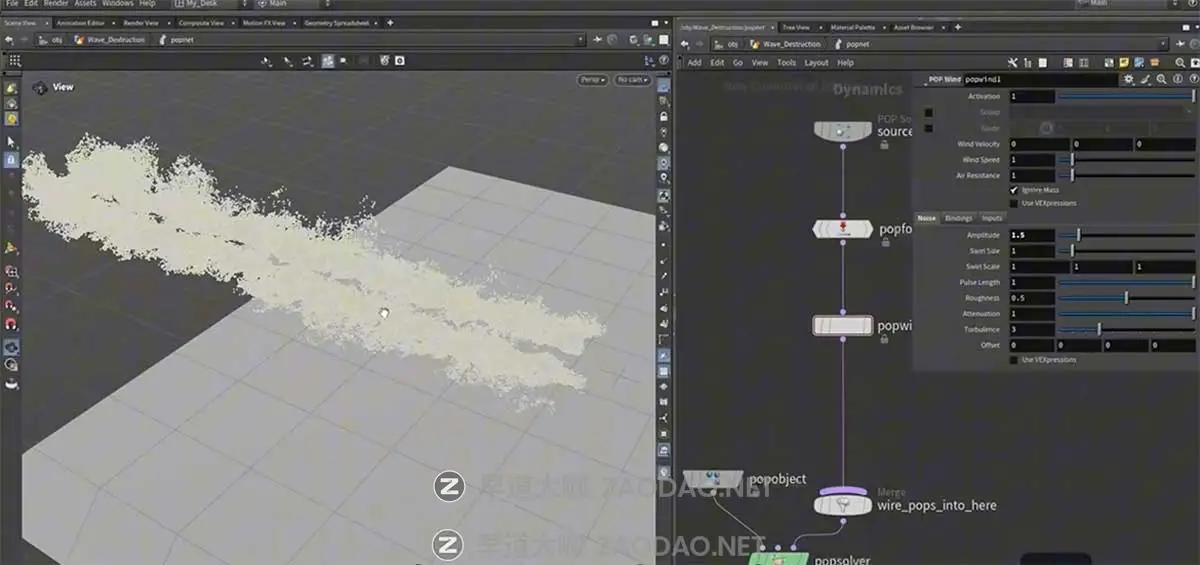Select the popwind node in network
The width and height of the screenshot is (1200, 565).
click(x=842, y=326)
